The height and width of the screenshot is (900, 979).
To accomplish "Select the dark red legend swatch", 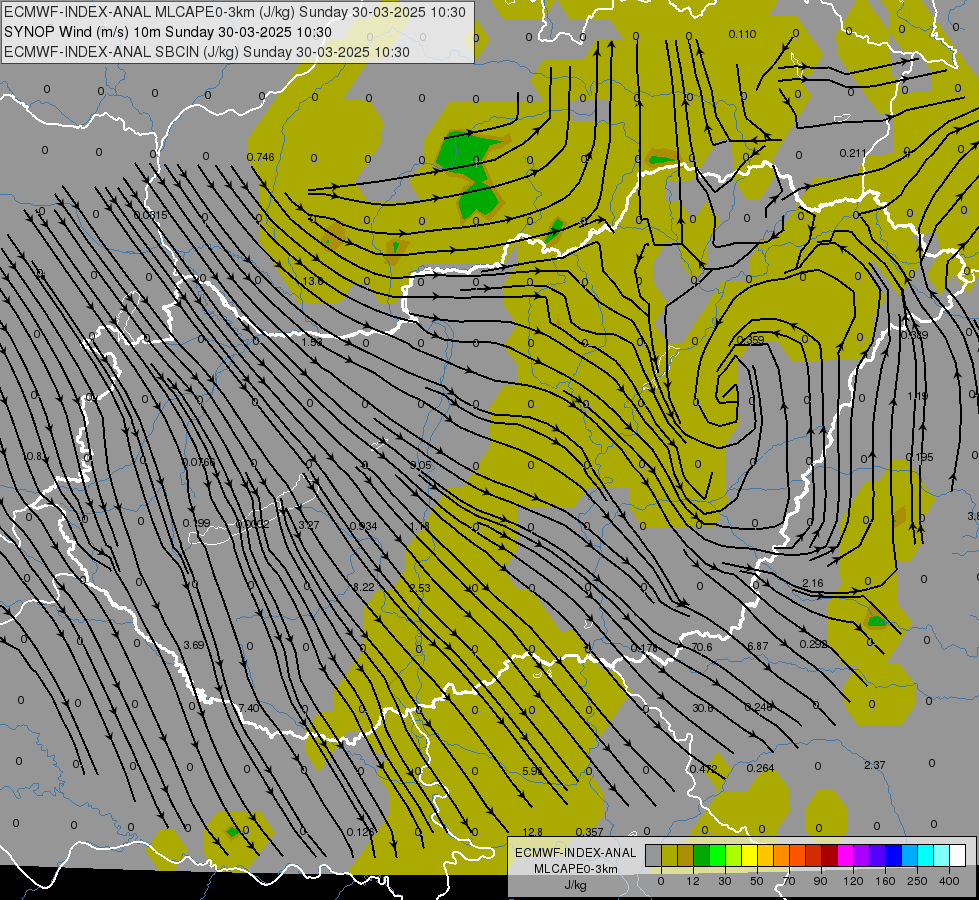I will click(830, 855).
